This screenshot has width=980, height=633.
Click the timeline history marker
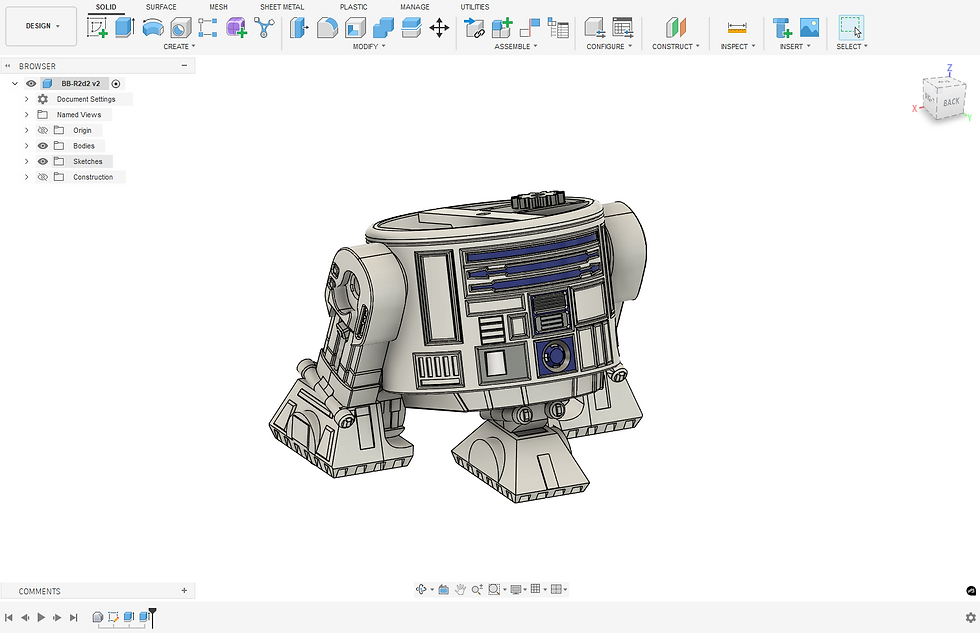tap(153, 615)
